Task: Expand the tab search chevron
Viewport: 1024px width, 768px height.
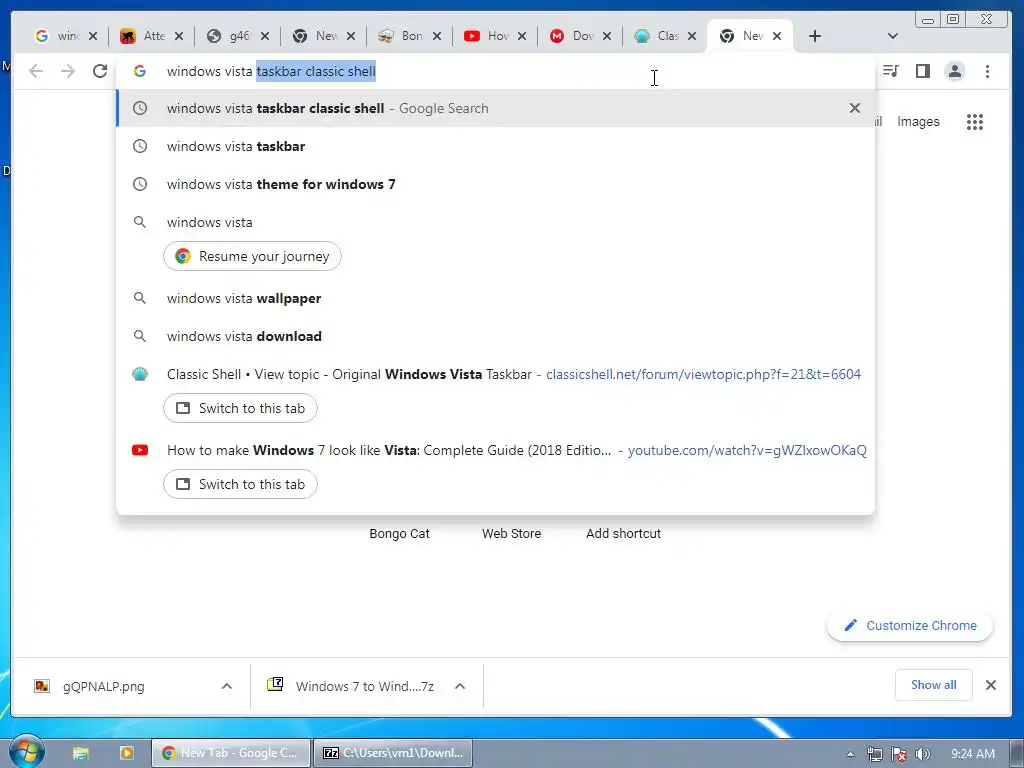Action: pyautogui.click(x=893, y=36)
